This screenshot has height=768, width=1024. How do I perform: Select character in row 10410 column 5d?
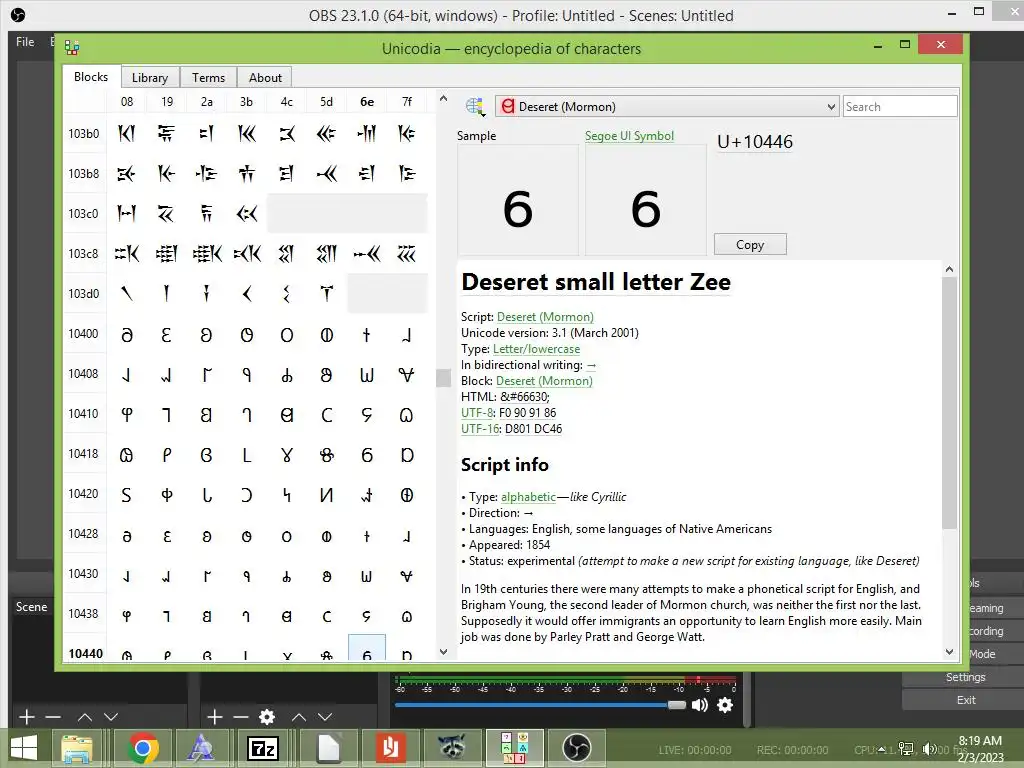(327, 415)
